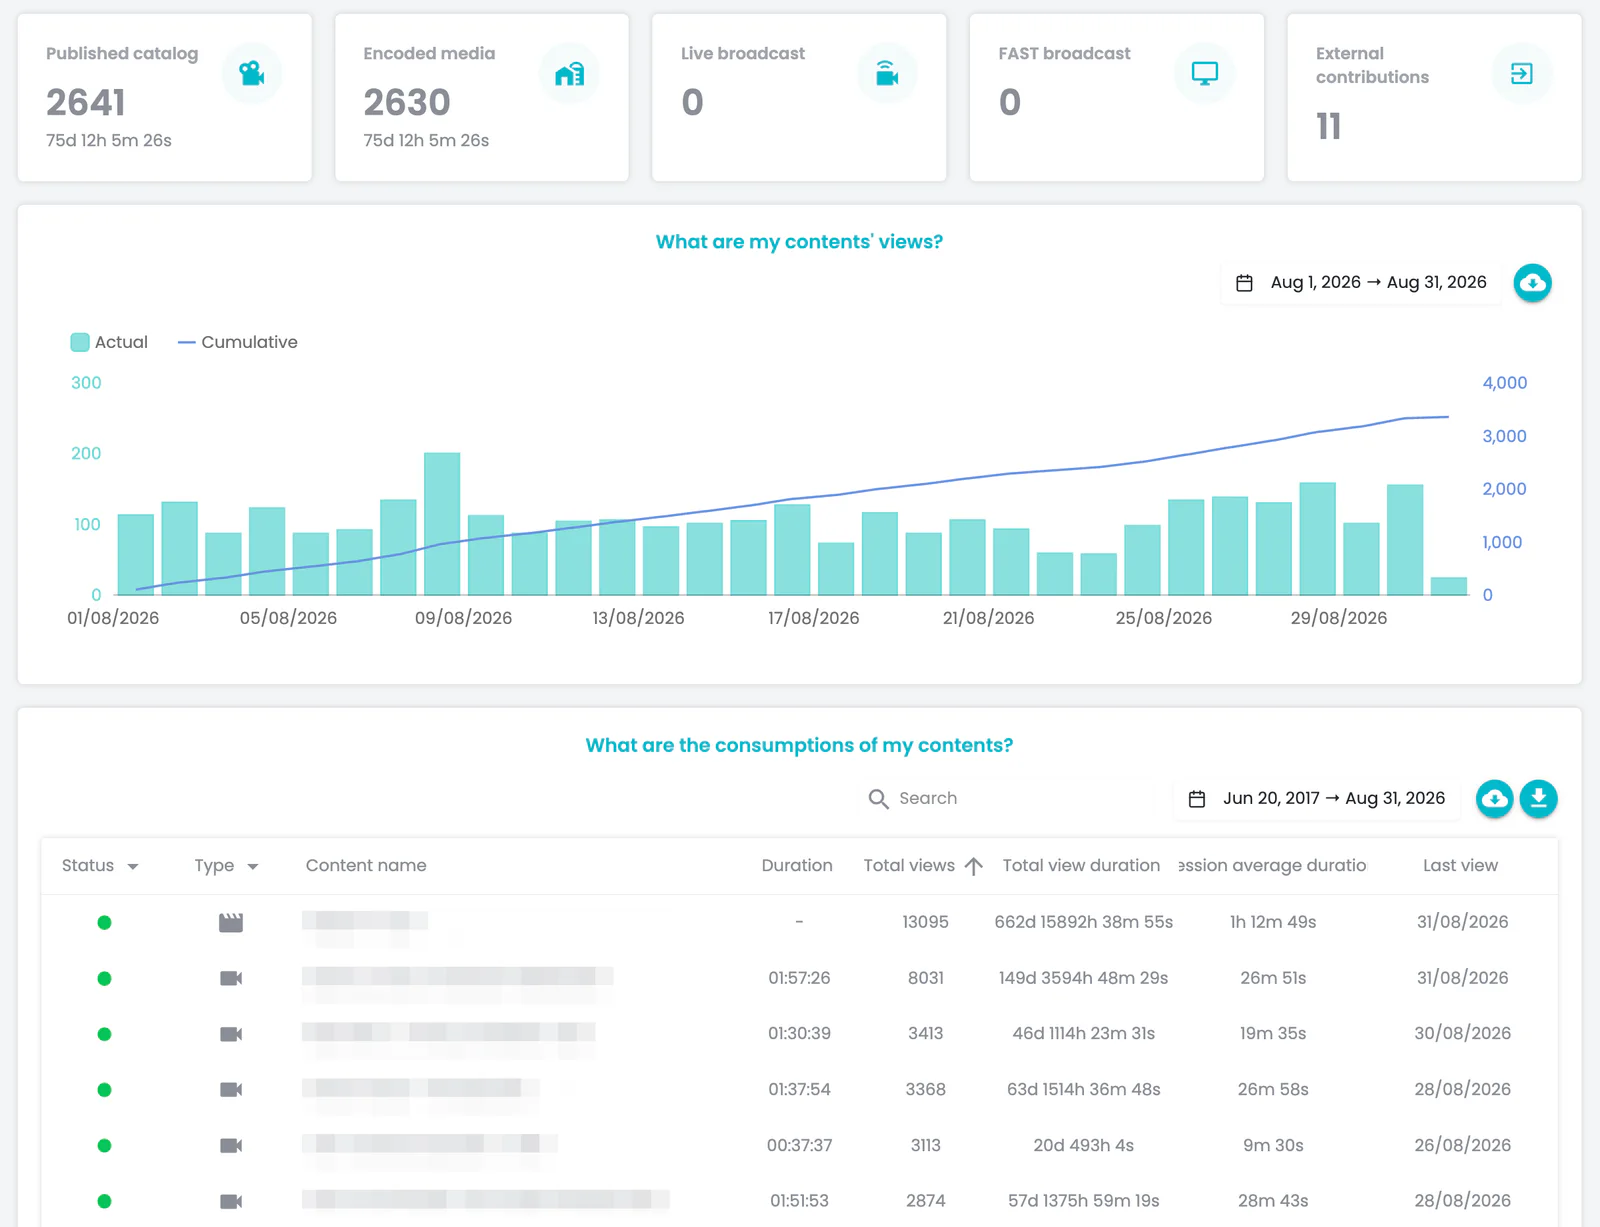
Task: Click the tallest bar near 09/08/2026
Action: coord(442,524)
